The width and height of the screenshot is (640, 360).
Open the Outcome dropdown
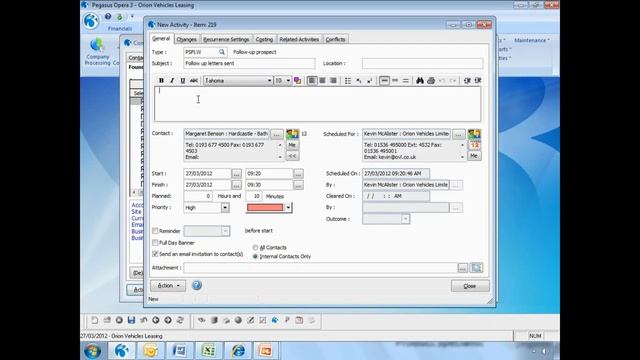click(405, 219)
